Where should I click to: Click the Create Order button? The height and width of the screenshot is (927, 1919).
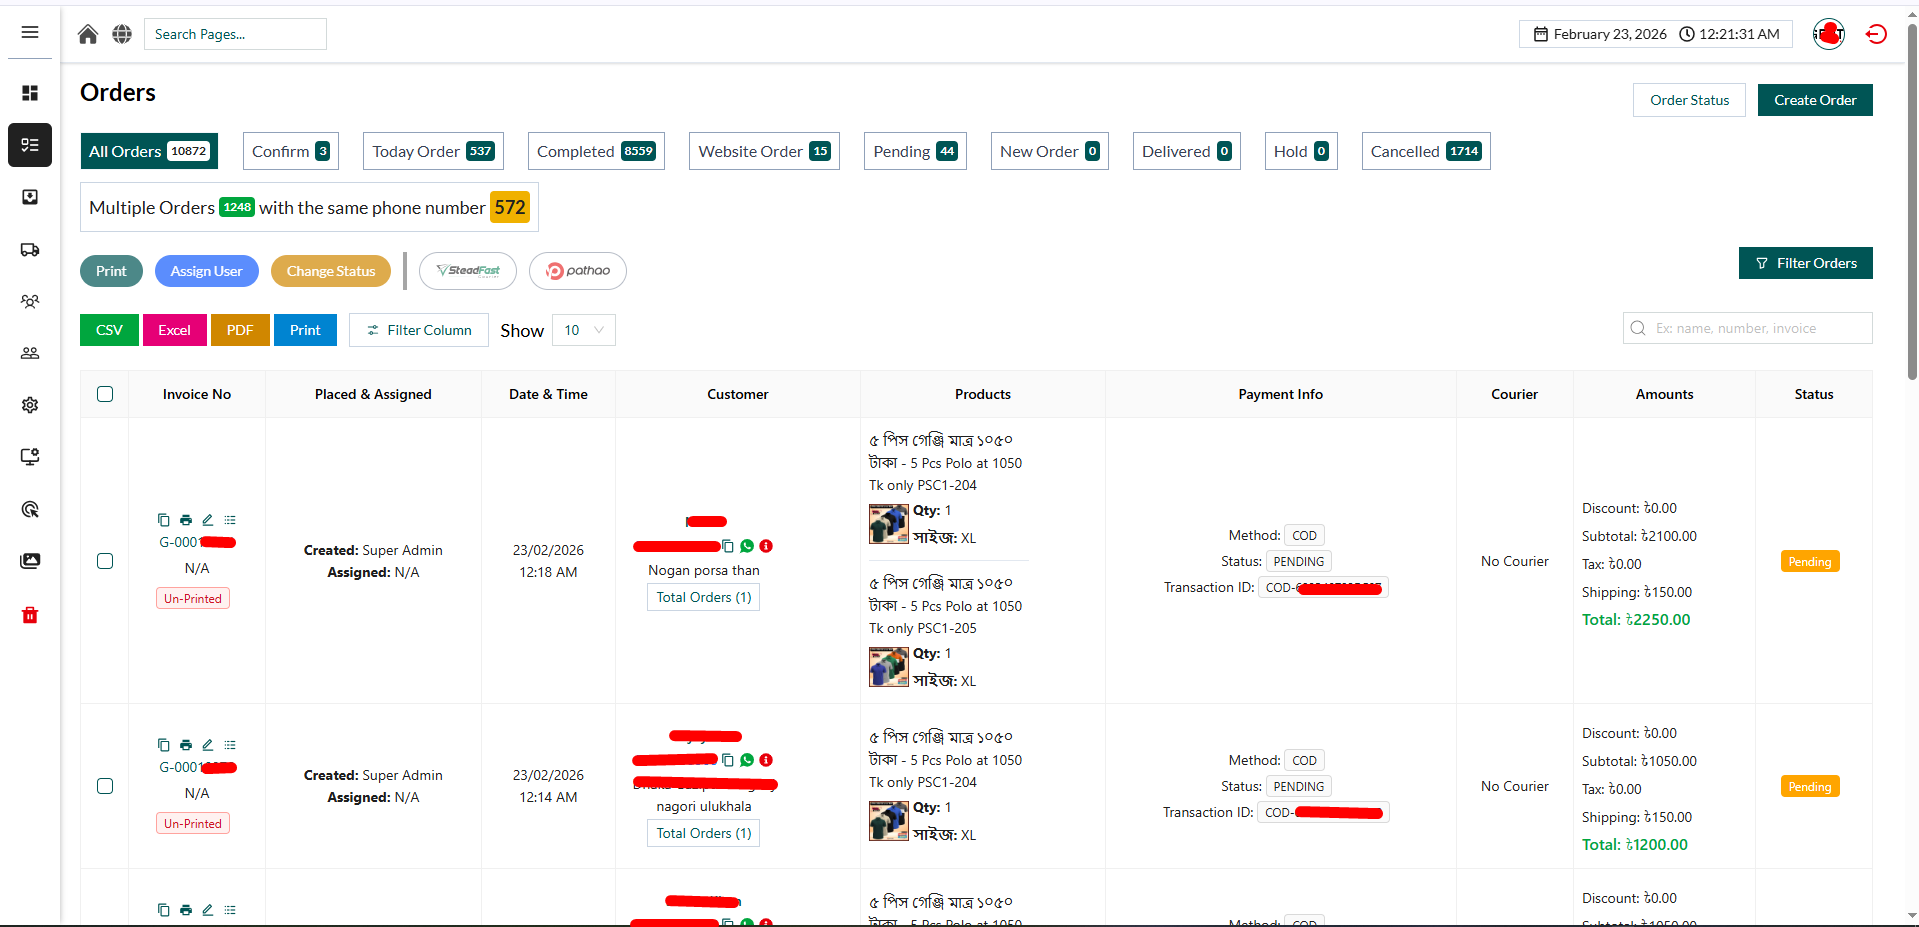[x=1815, y=100]
